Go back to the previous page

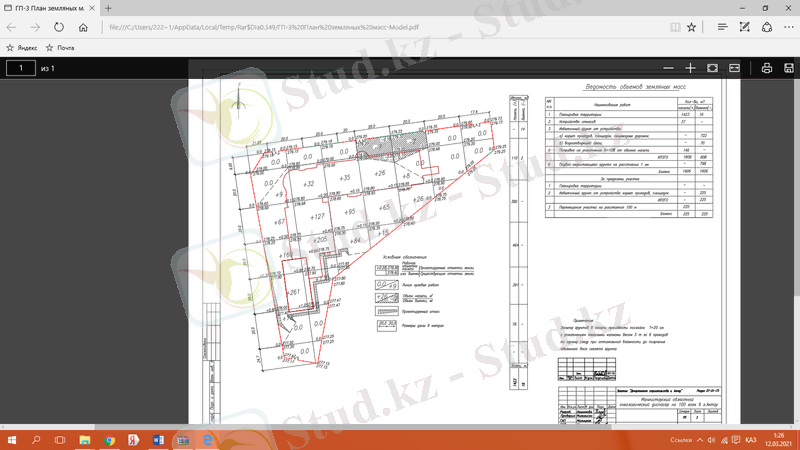click(11, 27)
